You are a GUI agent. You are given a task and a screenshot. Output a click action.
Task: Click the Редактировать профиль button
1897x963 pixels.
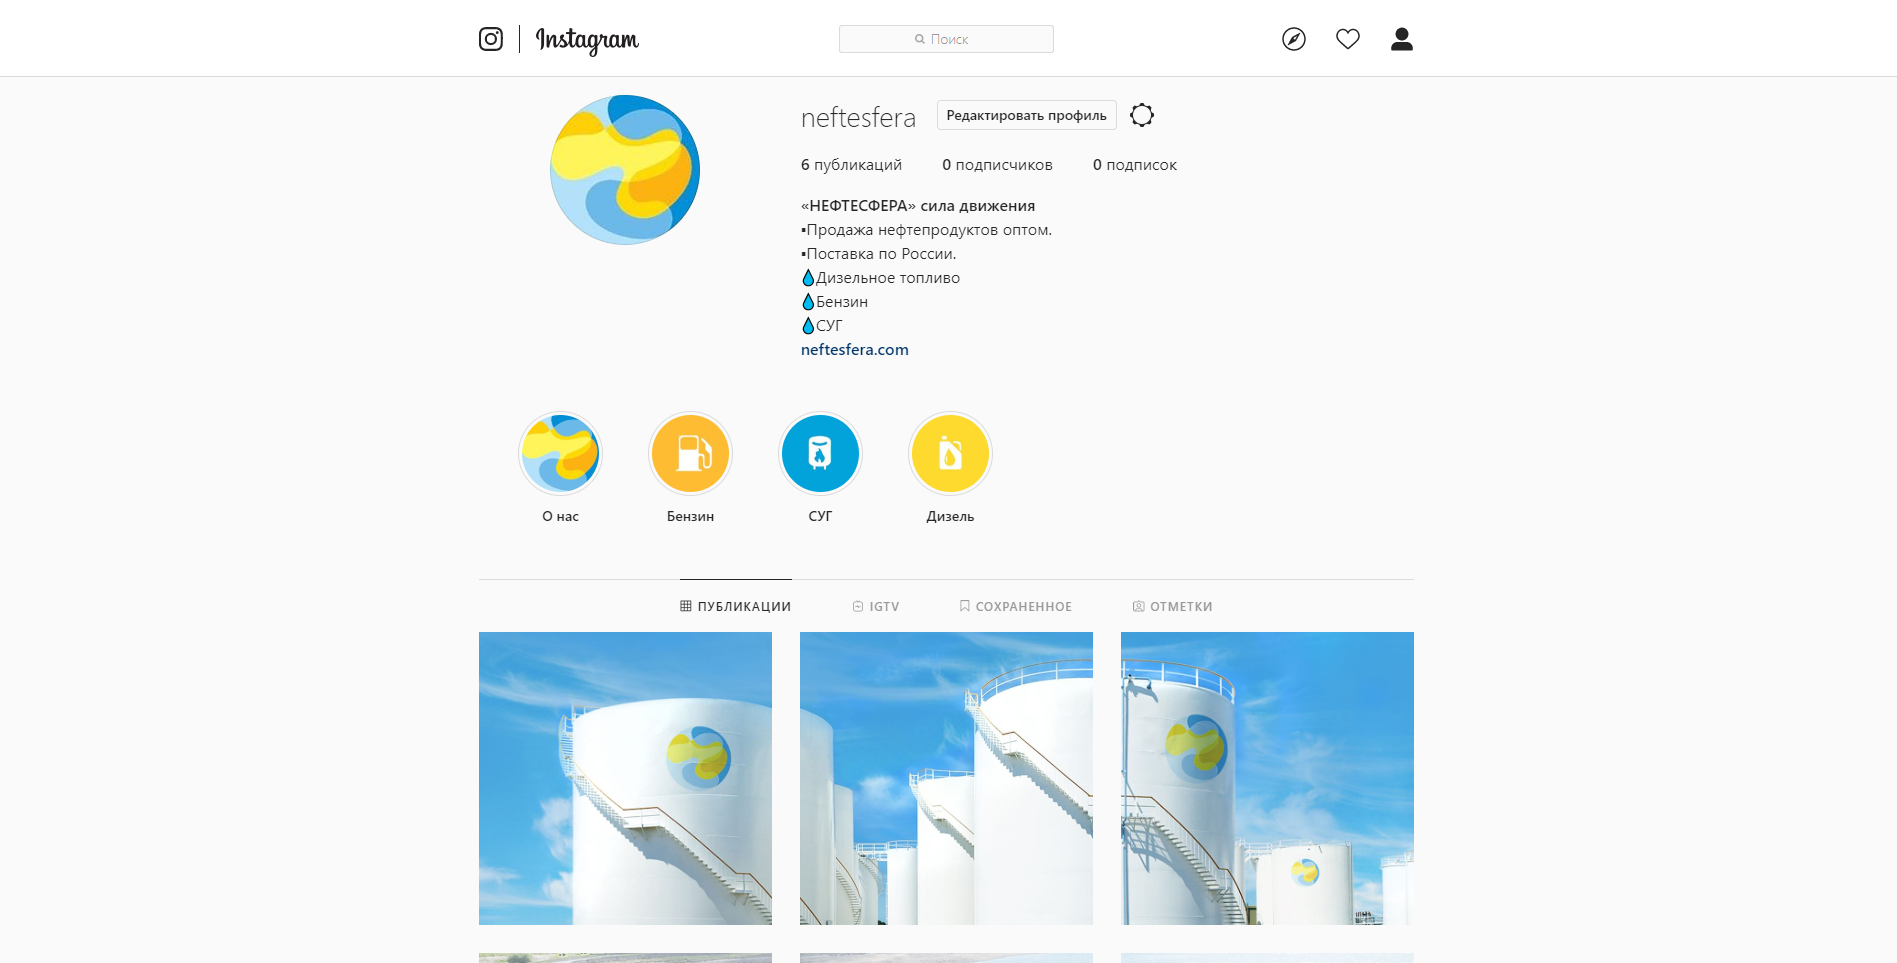tap(1026, 115)
